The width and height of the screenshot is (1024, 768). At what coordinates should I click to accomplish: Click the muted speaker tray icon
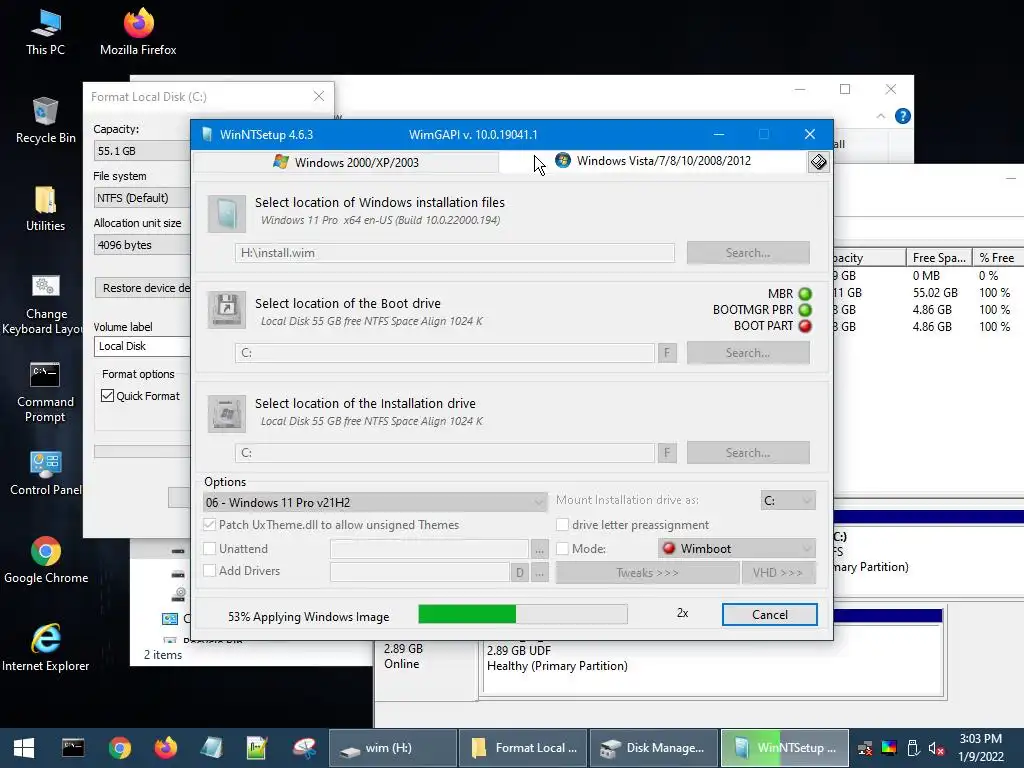tap(936, 748)
